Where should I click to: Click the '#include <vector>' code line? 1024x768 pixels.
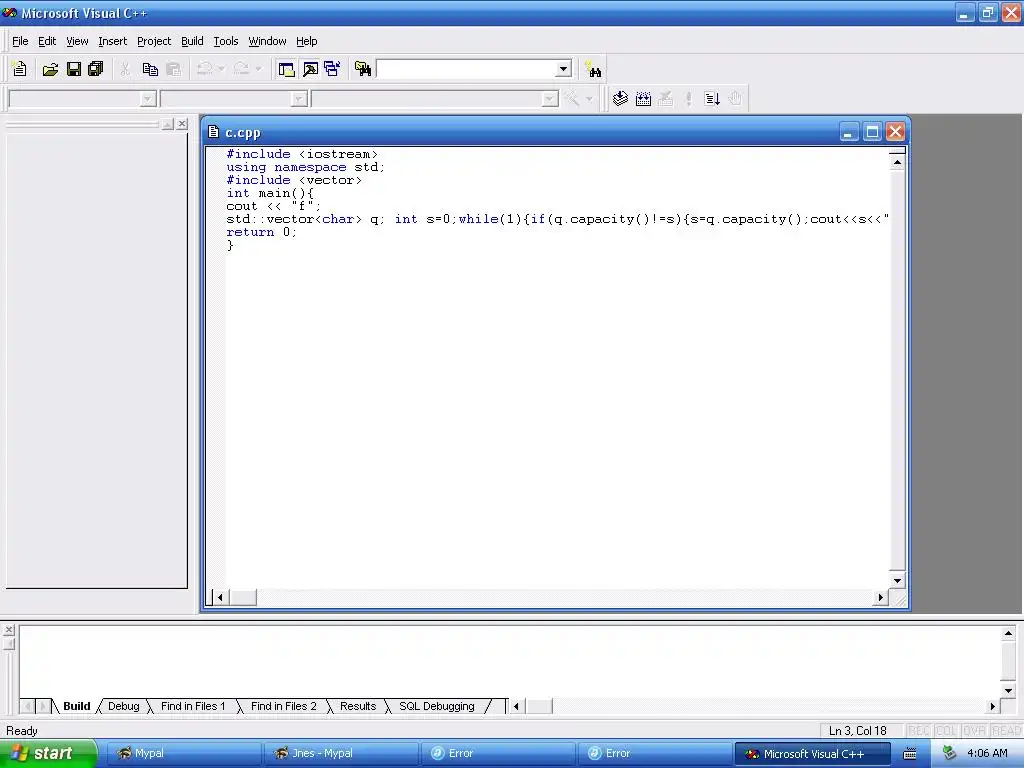pos(294,180)
